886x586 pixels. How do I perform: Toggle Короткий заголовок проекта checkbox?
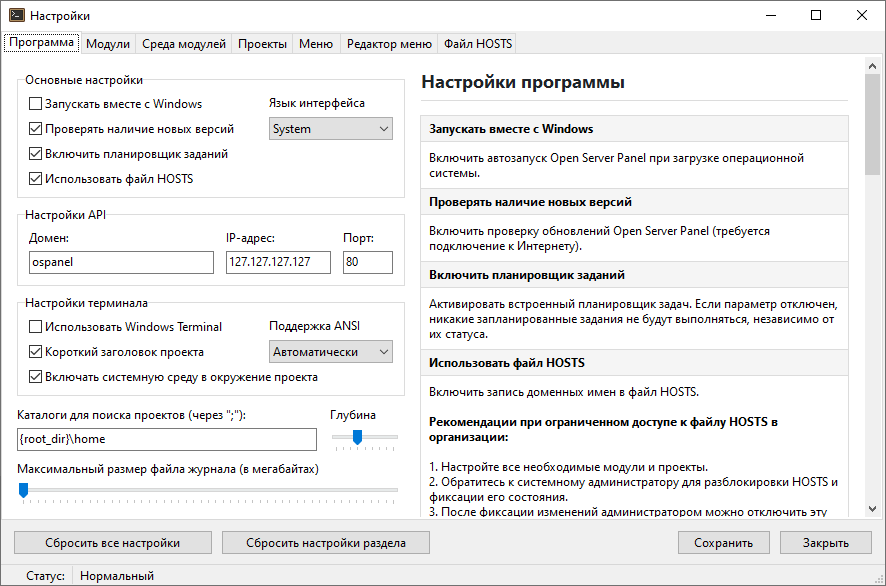pyautogui.click(x=36, y=352)
